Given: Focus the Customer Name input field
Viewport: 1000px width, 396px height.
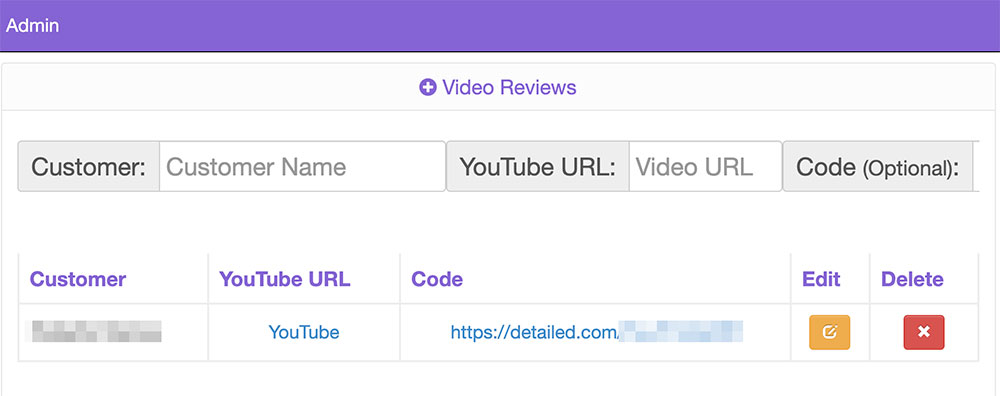Looking at the screenshot, I should tap(302, 166).
